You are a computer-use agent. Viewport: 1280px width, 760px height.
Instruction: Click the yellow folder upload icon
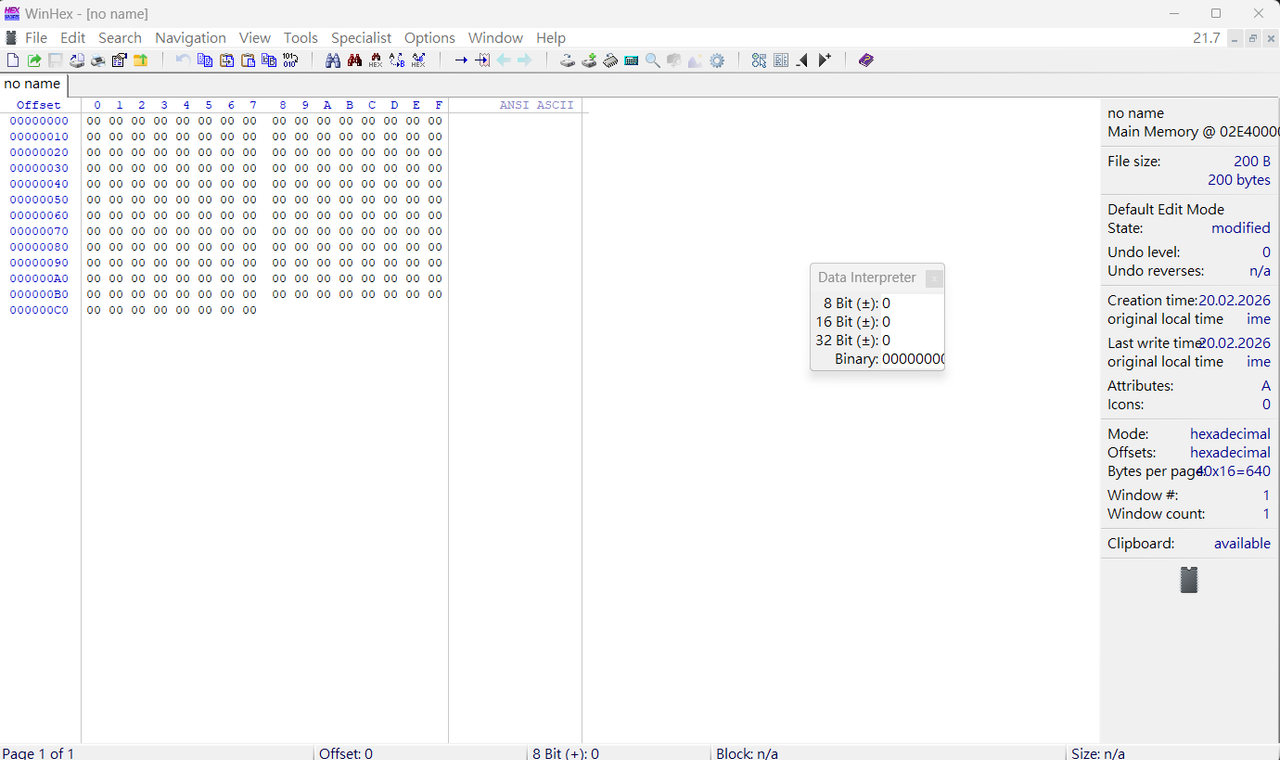coord(141,61)
